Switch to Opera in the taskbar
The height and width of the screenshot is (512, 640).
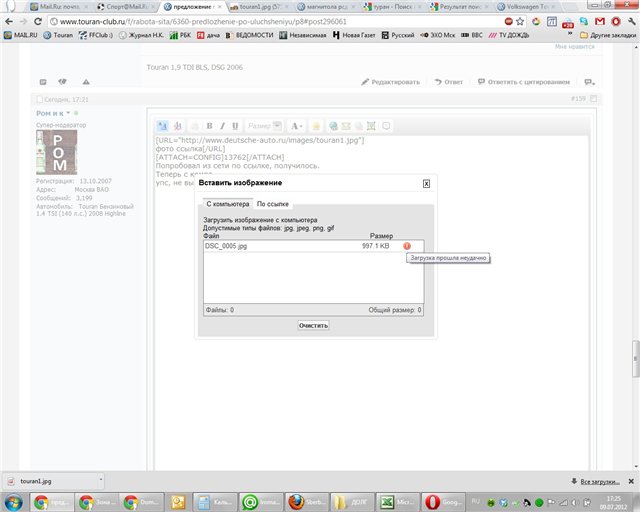click(x=443, y=502)
